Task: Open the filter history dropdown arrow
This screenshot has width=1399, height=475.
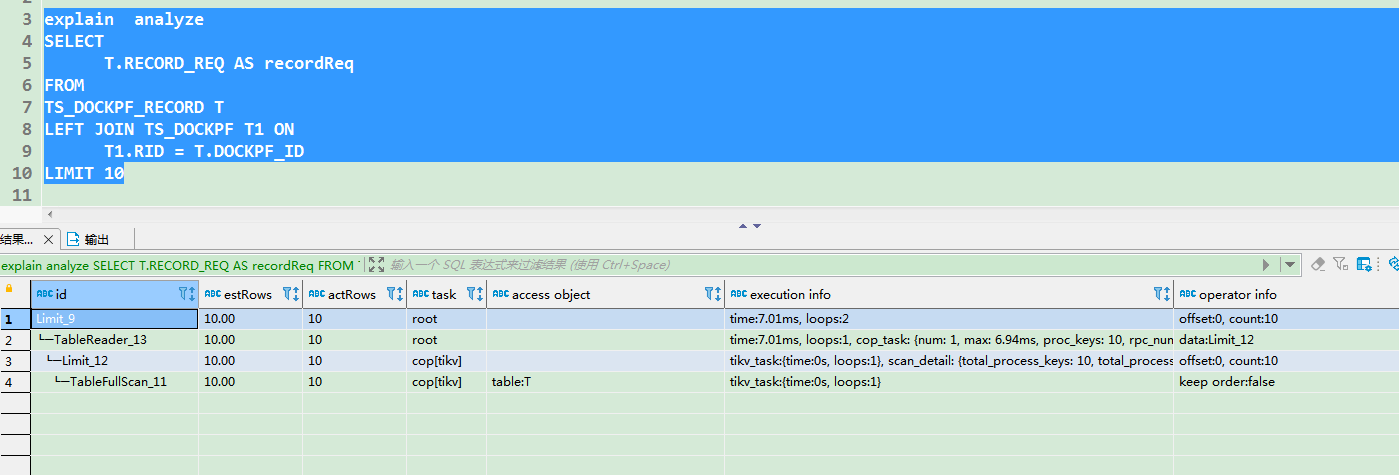Action: tap(1290, 265)
